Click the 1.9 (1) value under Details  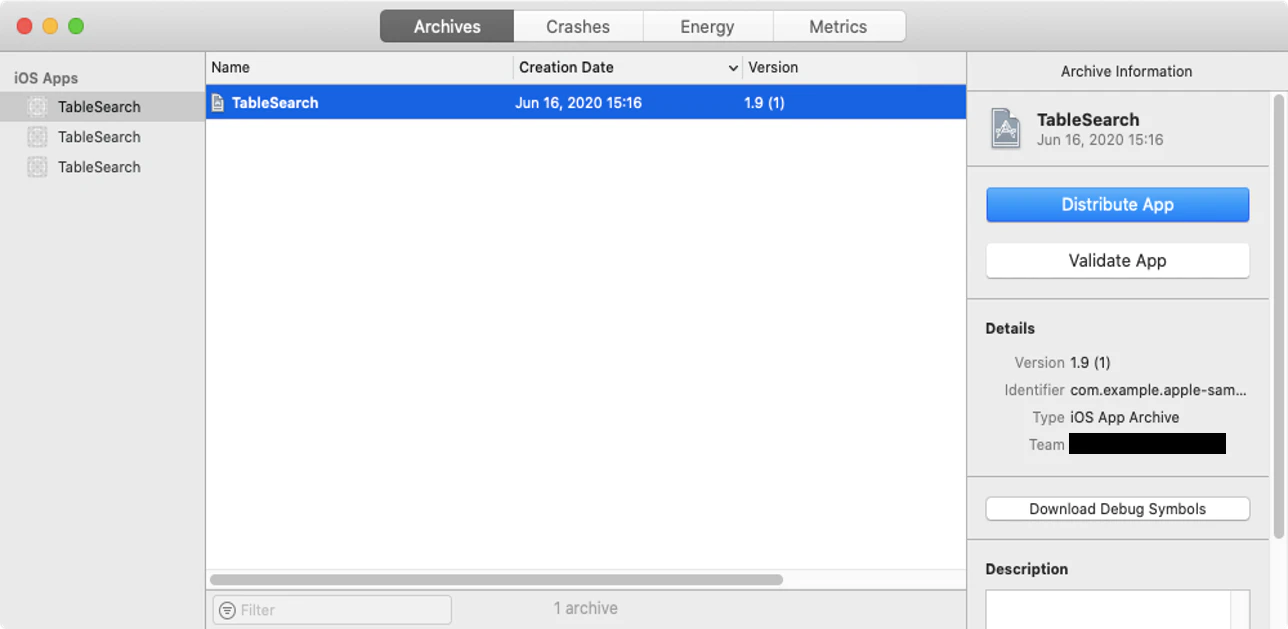pyautogui.click(x=1090, y=362)
